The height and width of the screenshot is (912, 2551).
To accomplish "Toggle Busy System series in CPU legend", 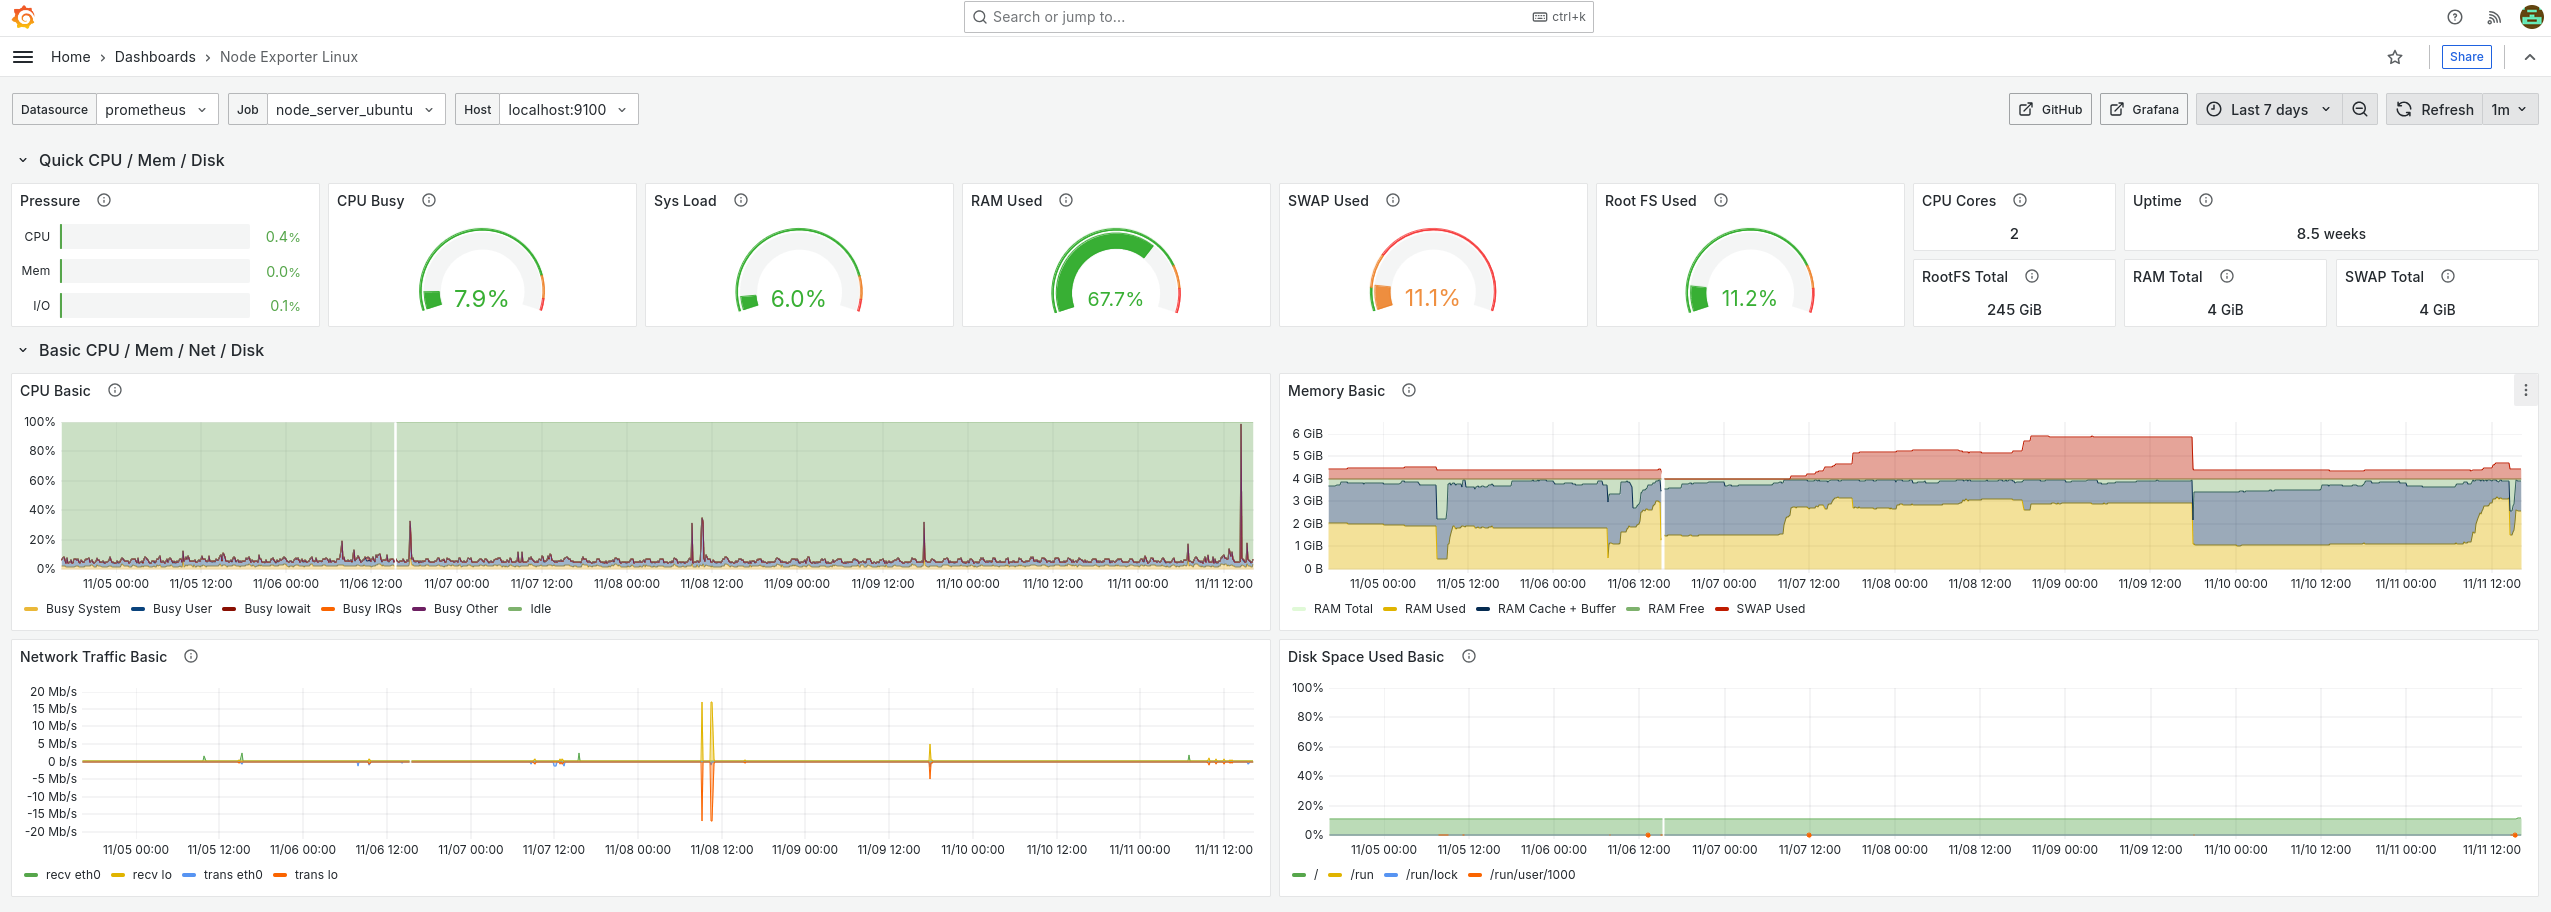I will (x=83, y=608).
